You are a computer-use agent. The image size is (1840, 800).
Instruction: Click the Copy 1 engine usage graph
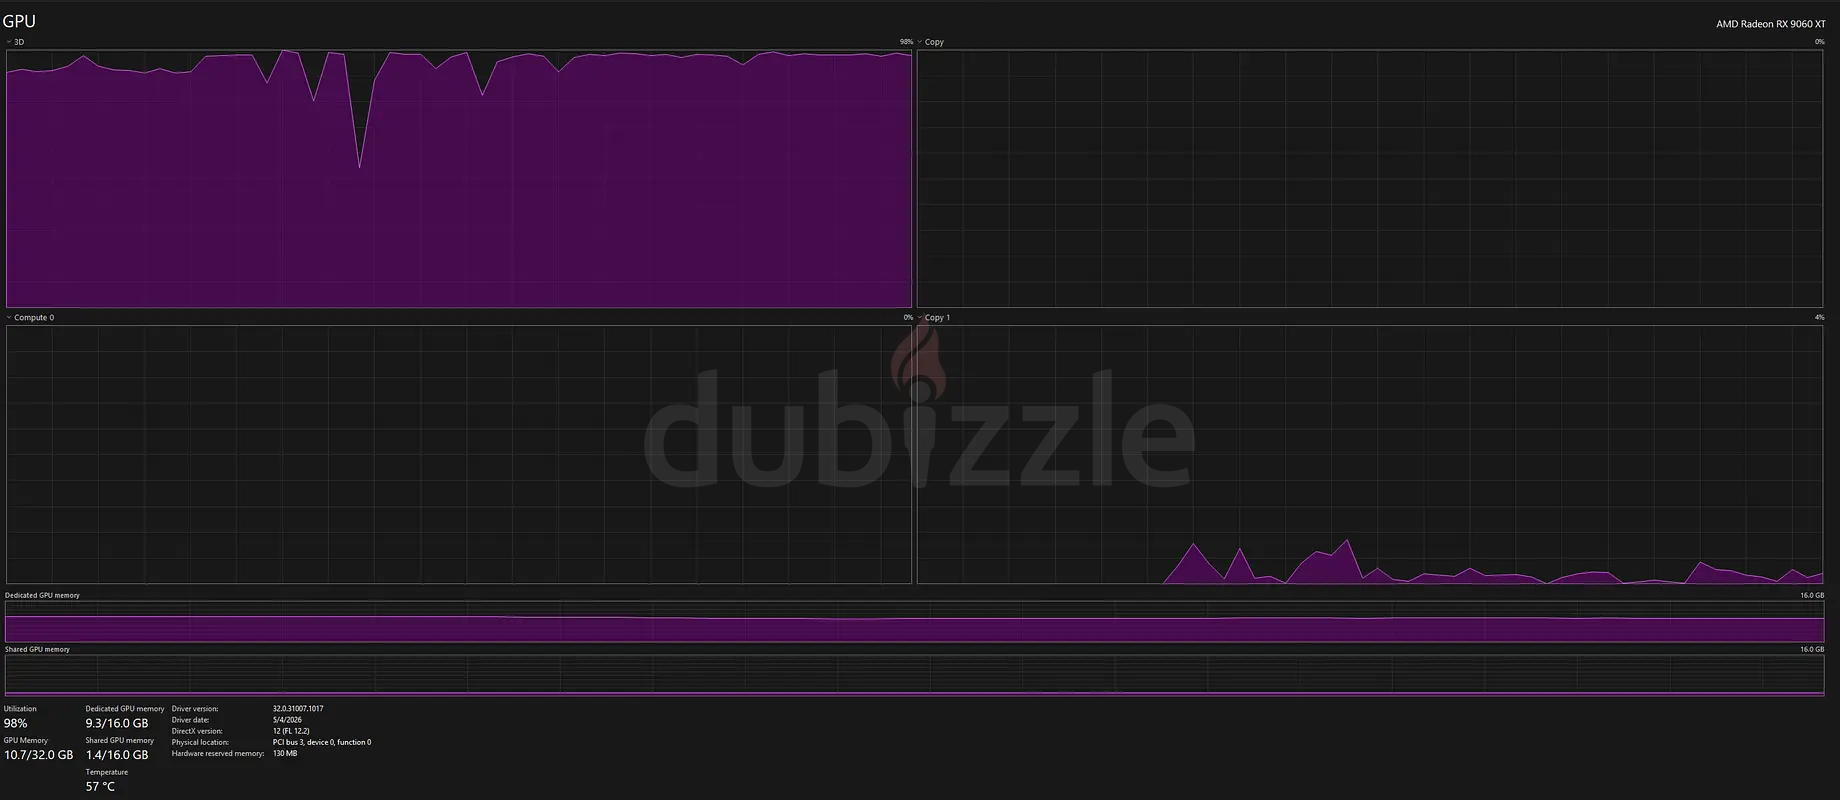point(1370,454)
